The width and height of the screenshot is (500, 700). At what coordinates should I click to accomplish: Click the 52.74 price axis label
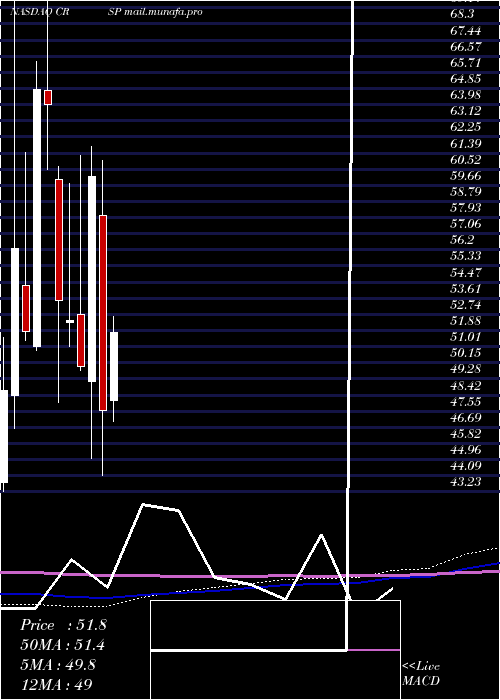coord(466,305)
